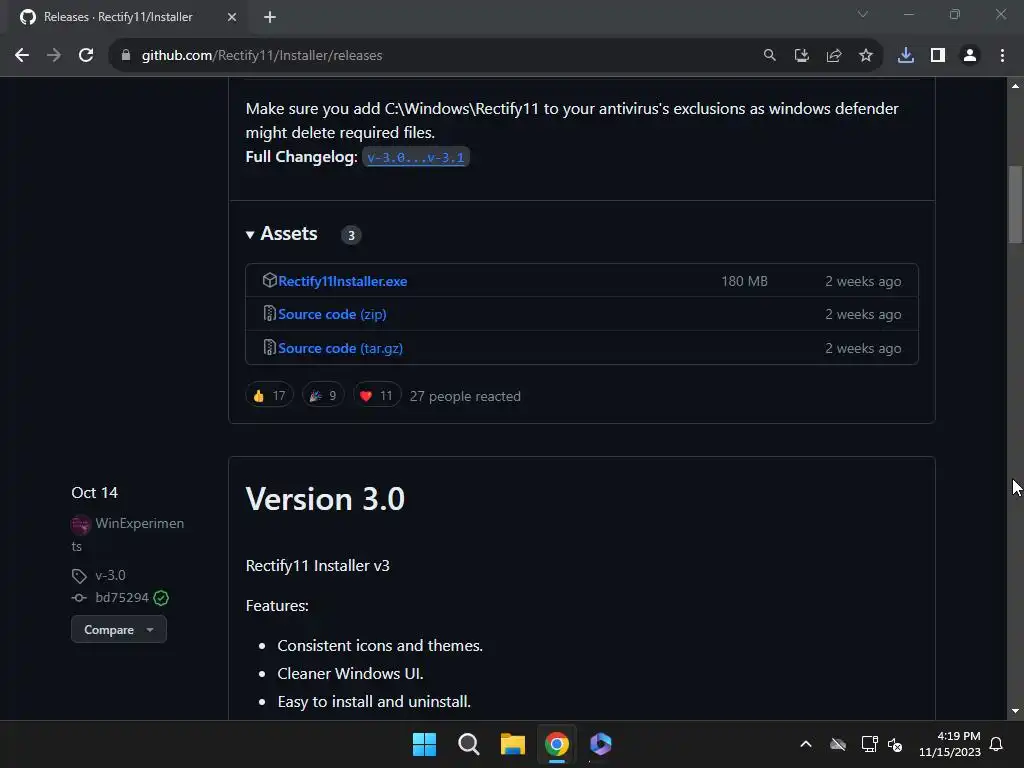The image size is (1024, 768).
Task: Click the heart reaction with 11
Action: point(377,396)
